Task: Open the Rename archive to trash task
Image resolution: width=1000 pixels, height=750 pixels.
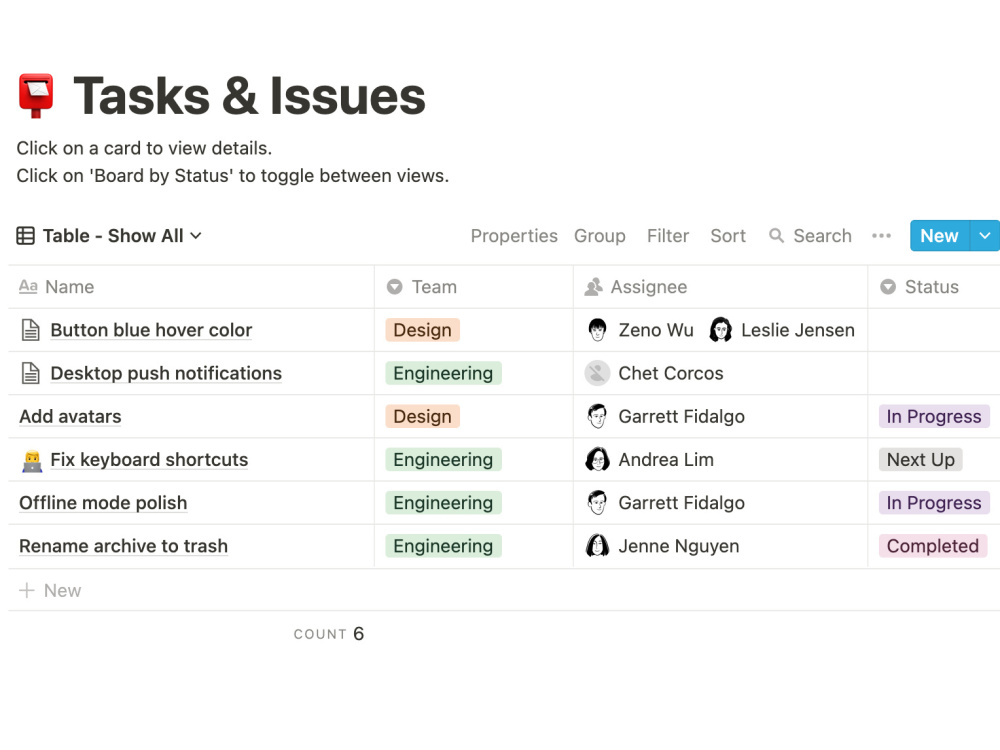Action: [x=124, y=547]
